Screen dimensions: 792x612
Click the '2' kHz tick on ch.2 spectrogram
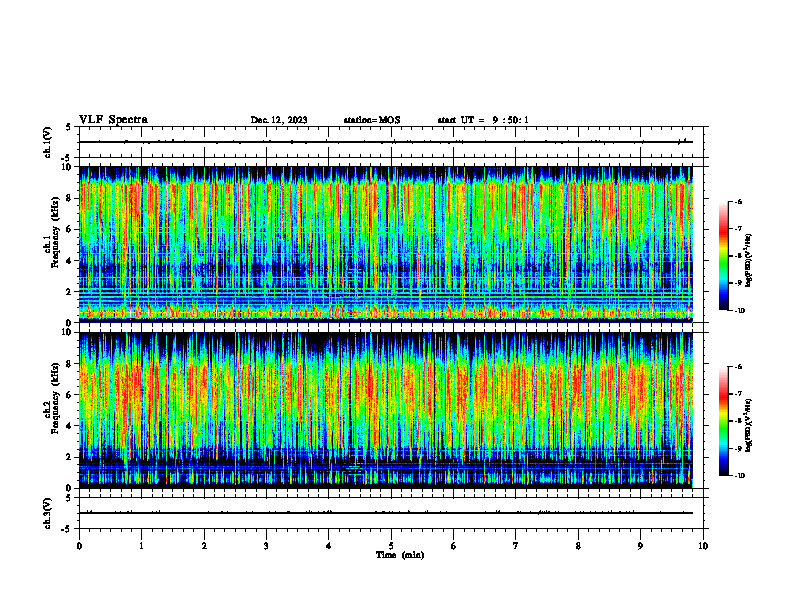tap(70, 457)
